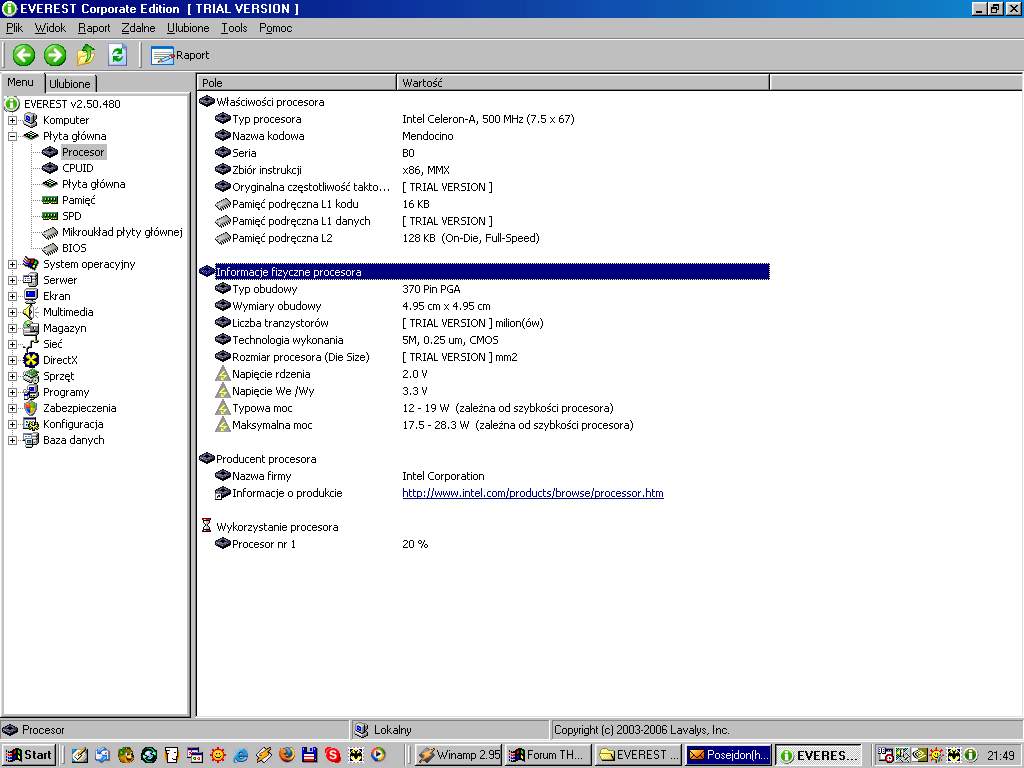1024x768 pixels.
Task: Open the Posejdon taskbar window button
Action: 728,755
